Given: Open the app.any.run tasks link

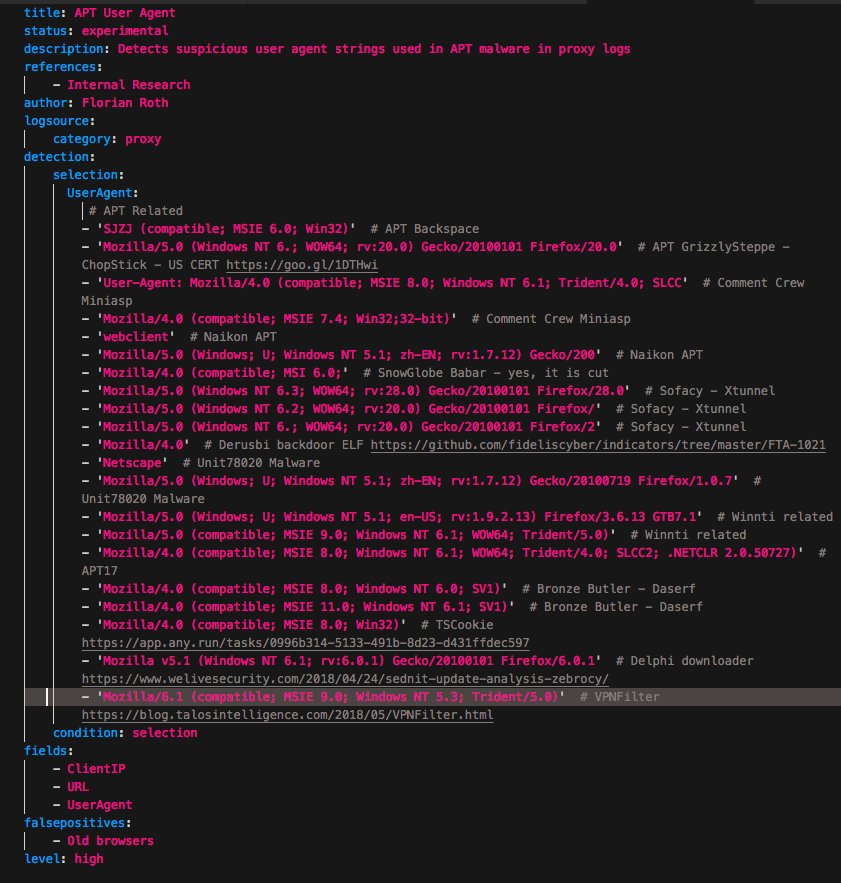Looking at the screenshot, I should [x=305, y=643].
